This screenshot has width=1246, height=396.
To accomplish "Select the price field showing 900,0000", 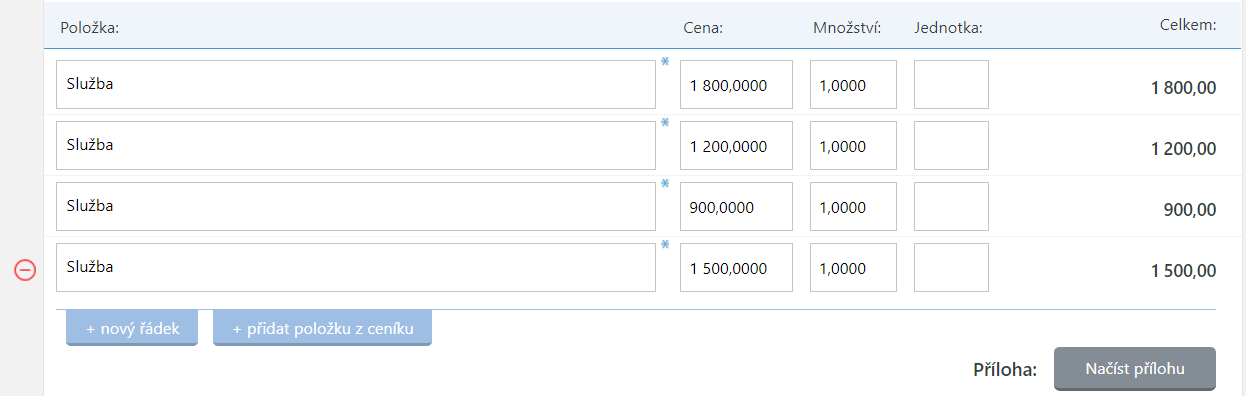I will [736, 207].
